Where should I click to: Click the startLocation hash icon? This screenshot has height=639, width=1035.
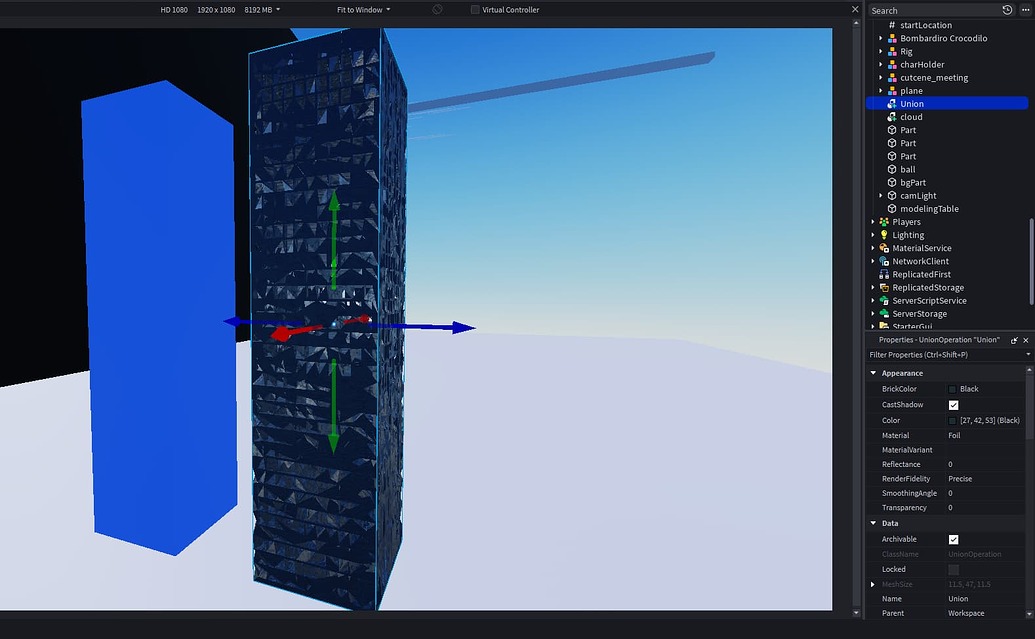(x=892, y=25)
